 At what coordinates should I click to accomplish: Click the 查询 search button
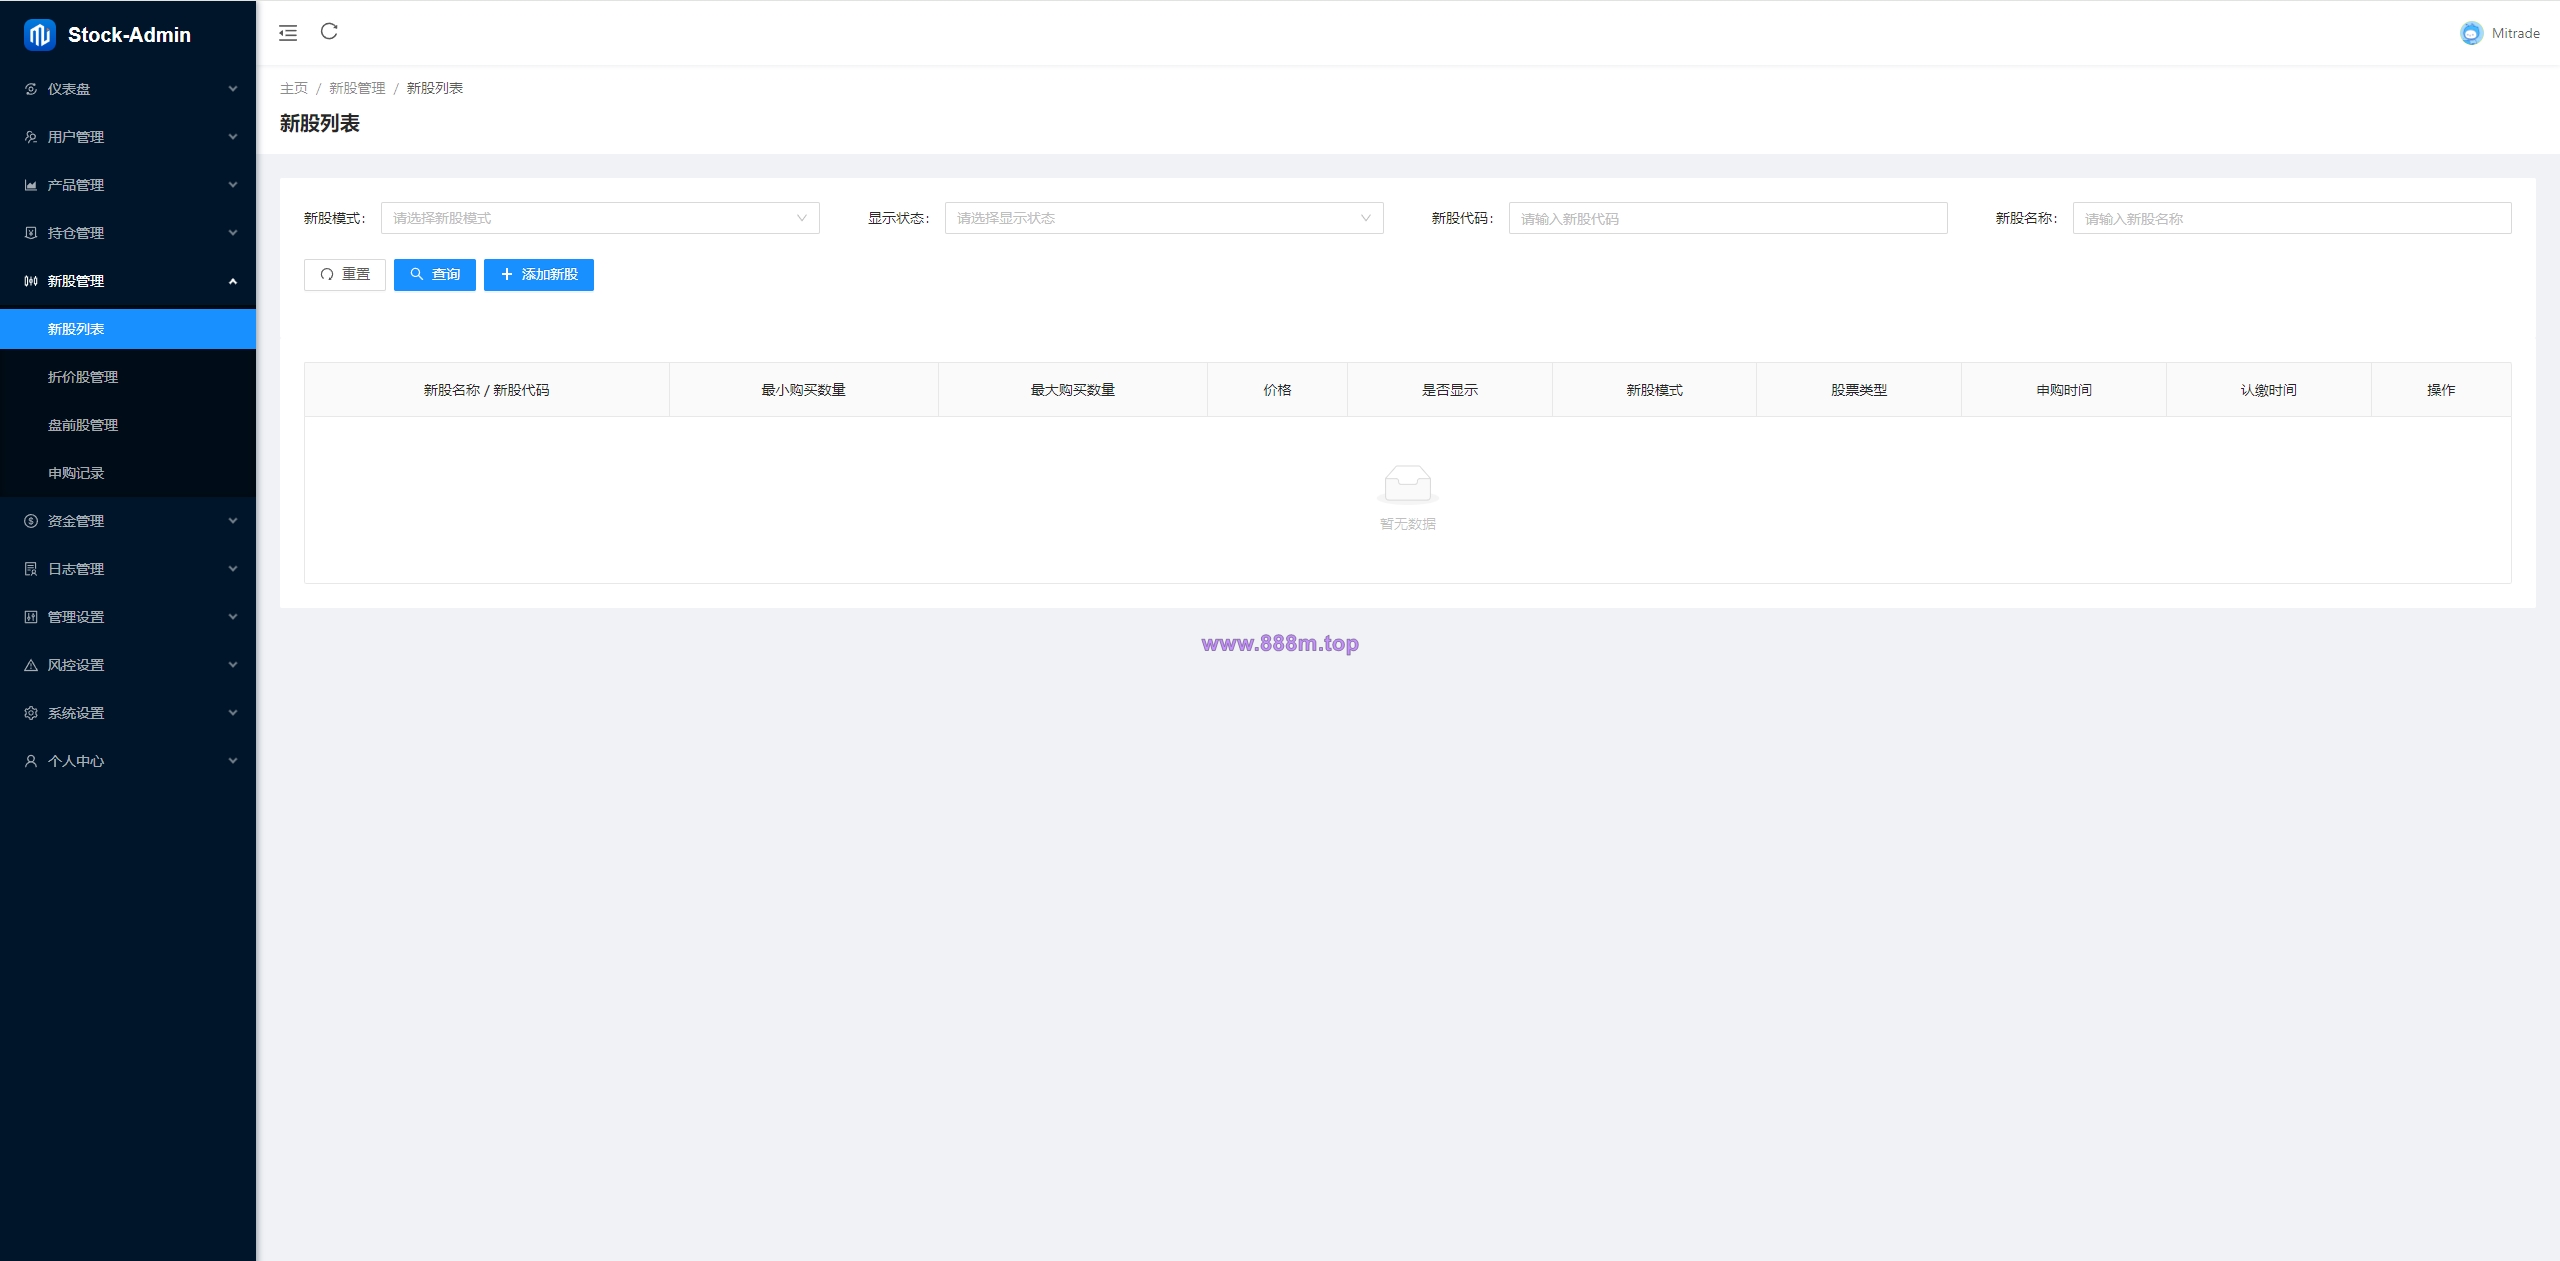pos(435,275)
